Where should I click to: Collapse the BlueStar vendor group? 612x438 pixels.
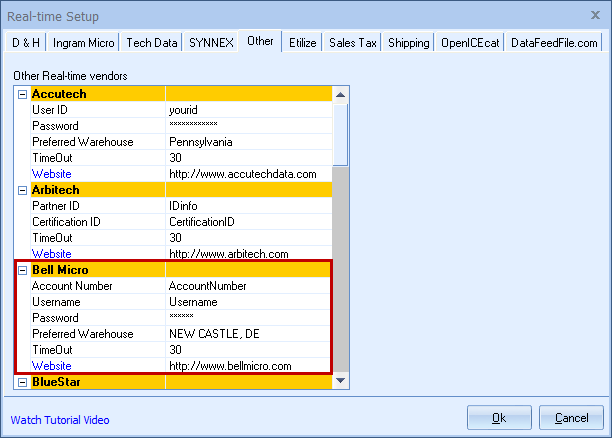[23, 382]
